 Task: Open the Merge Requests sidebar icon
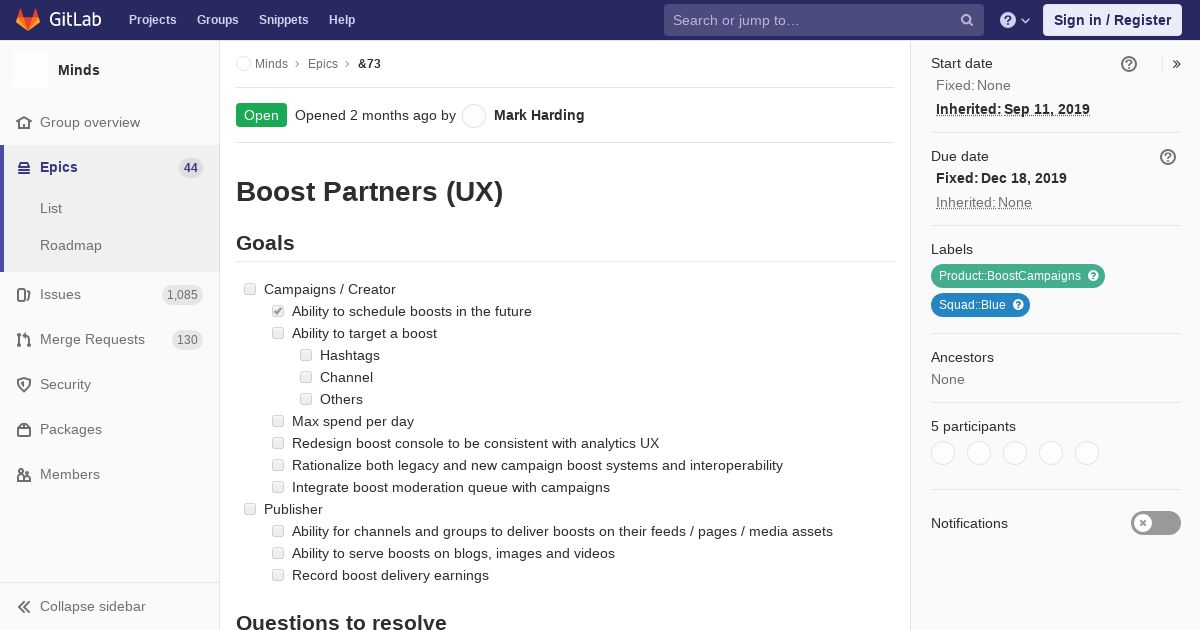tap(24, 340)
